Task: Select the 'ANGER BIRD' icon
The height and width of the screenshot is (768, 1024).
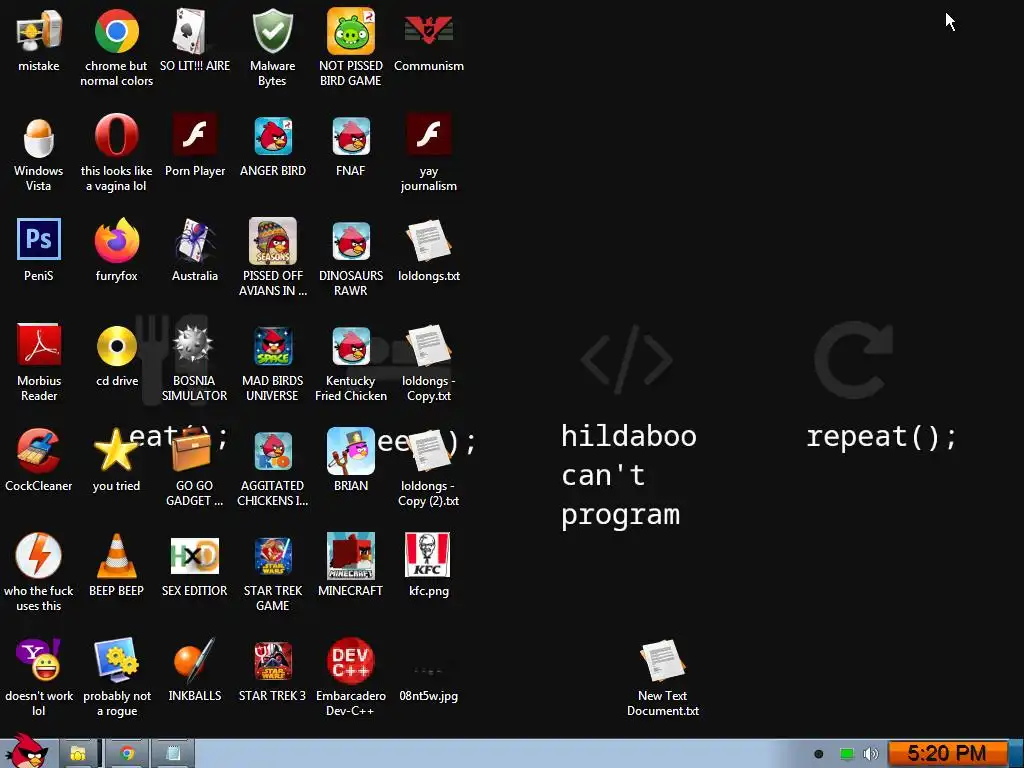Action: 272,136
